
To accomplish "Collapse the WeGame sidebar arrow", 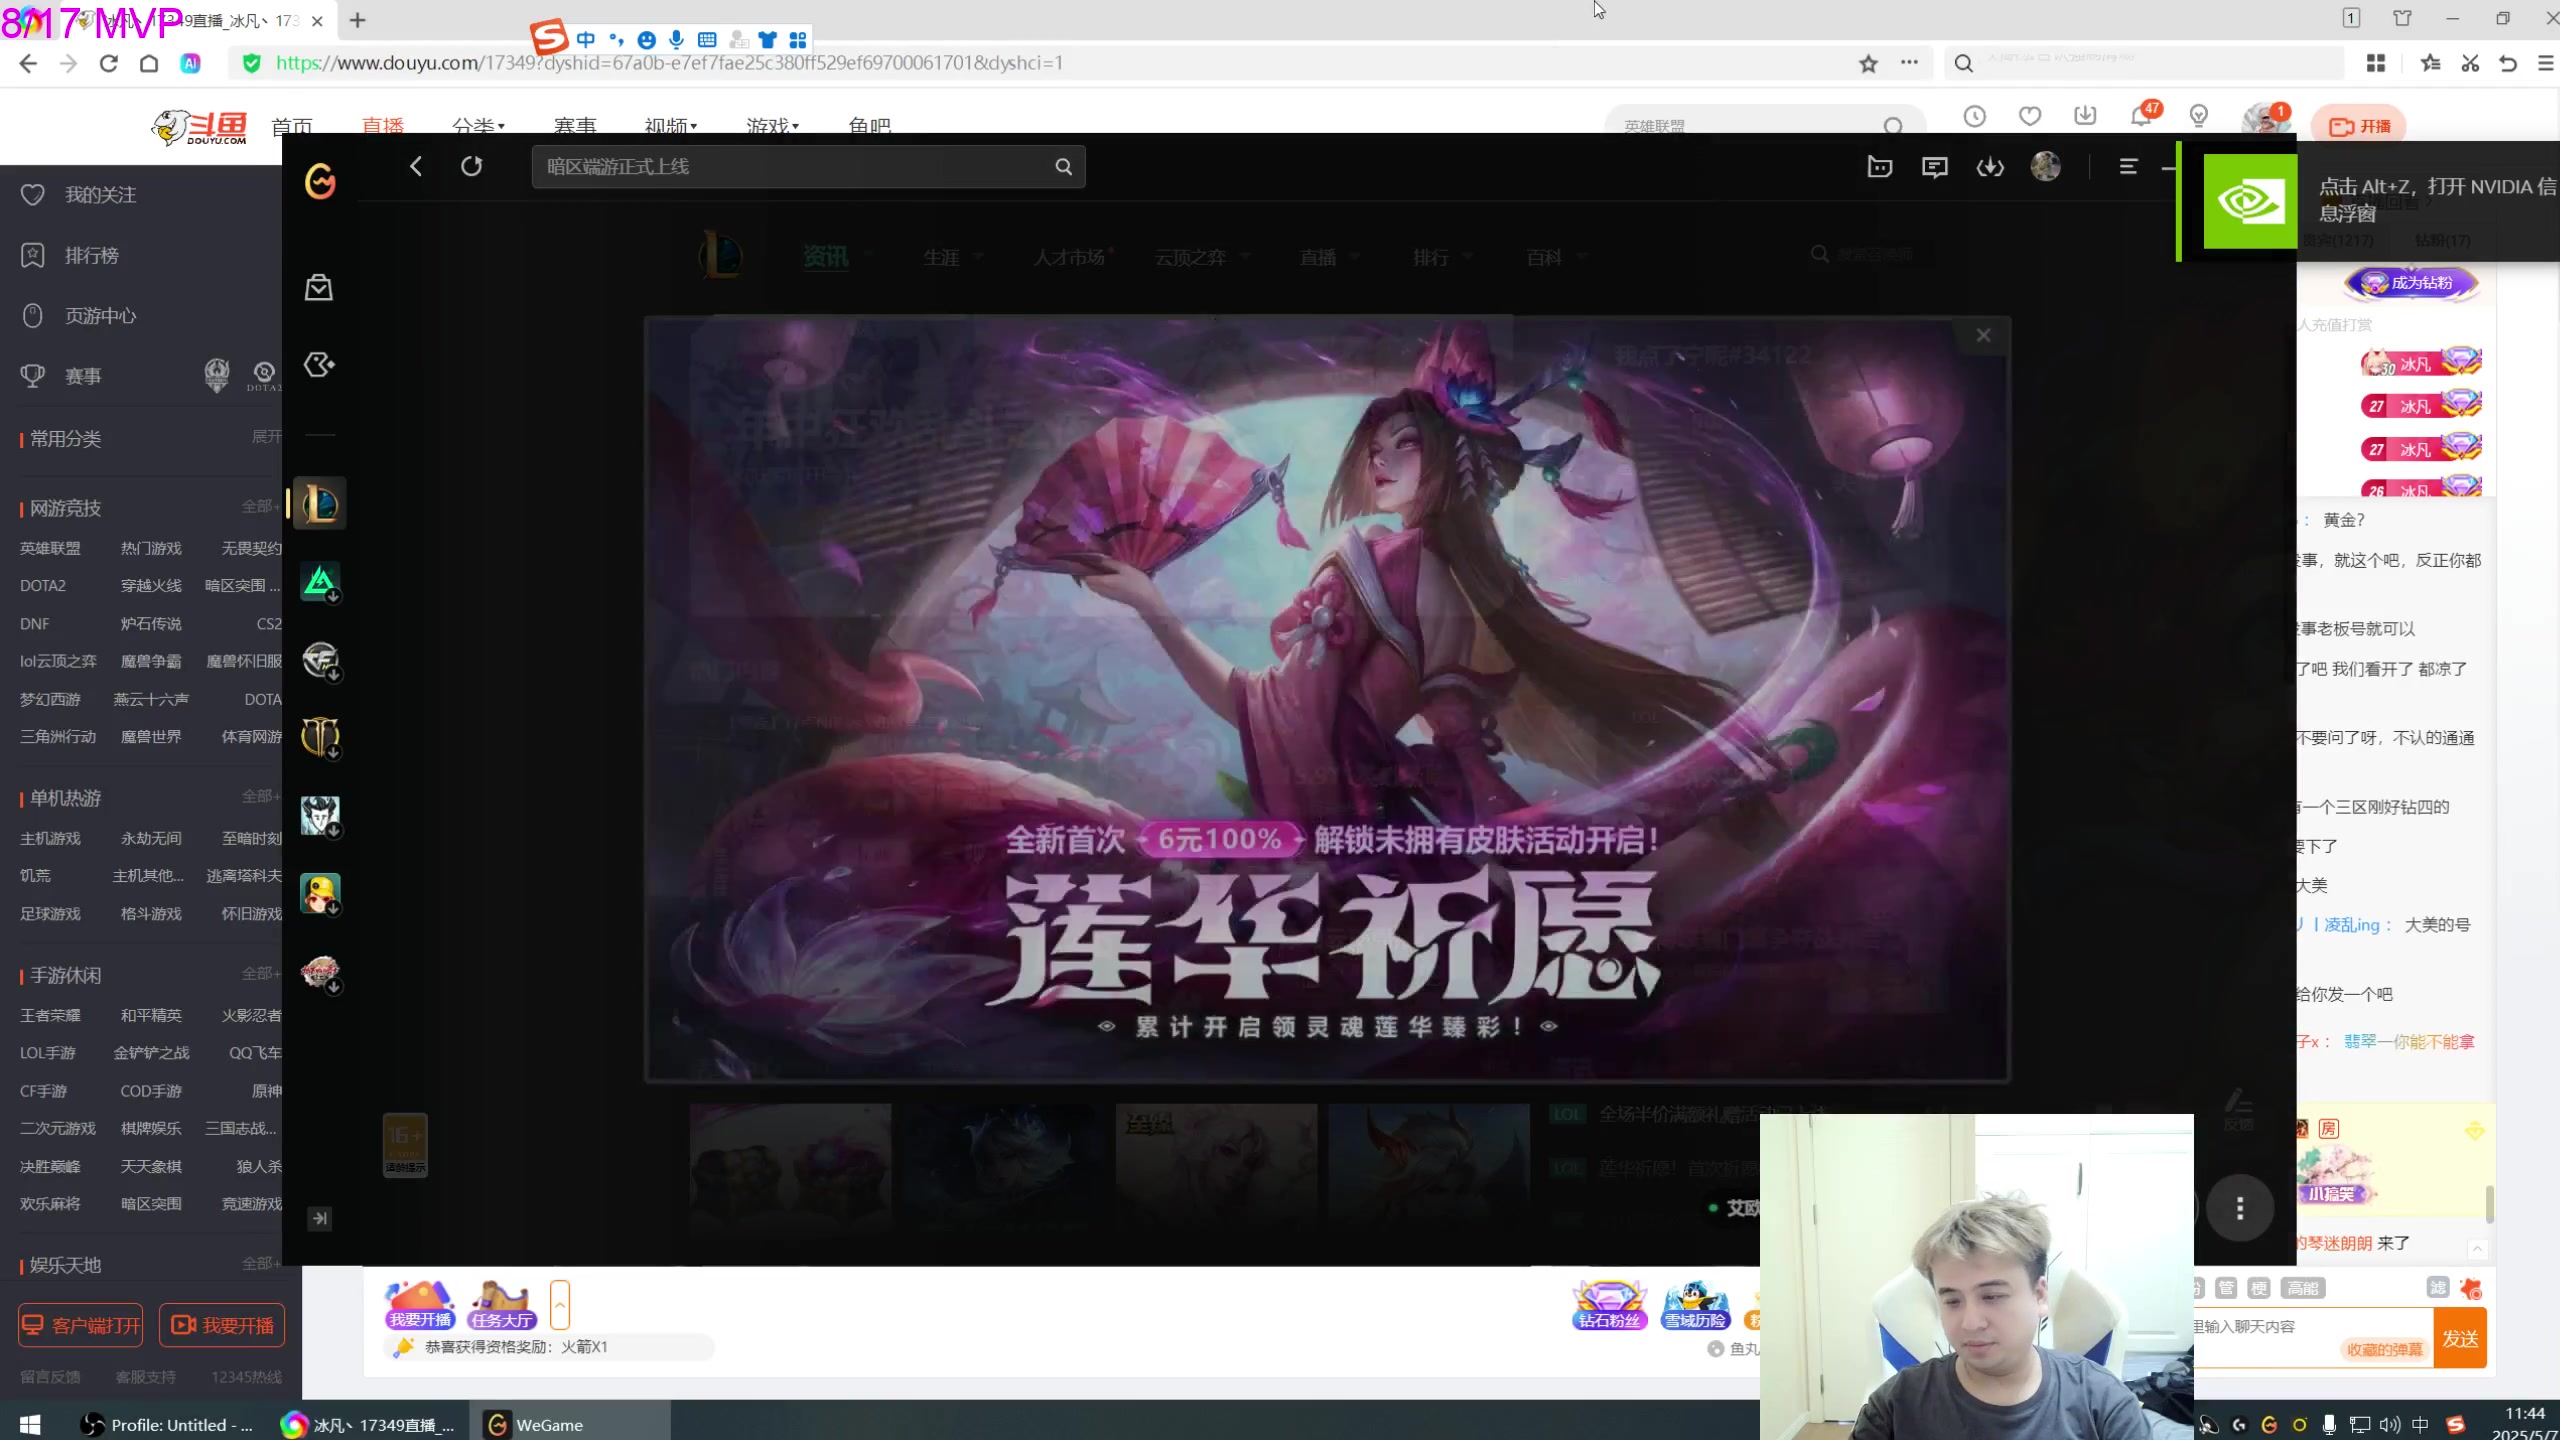I will 319,1218.
